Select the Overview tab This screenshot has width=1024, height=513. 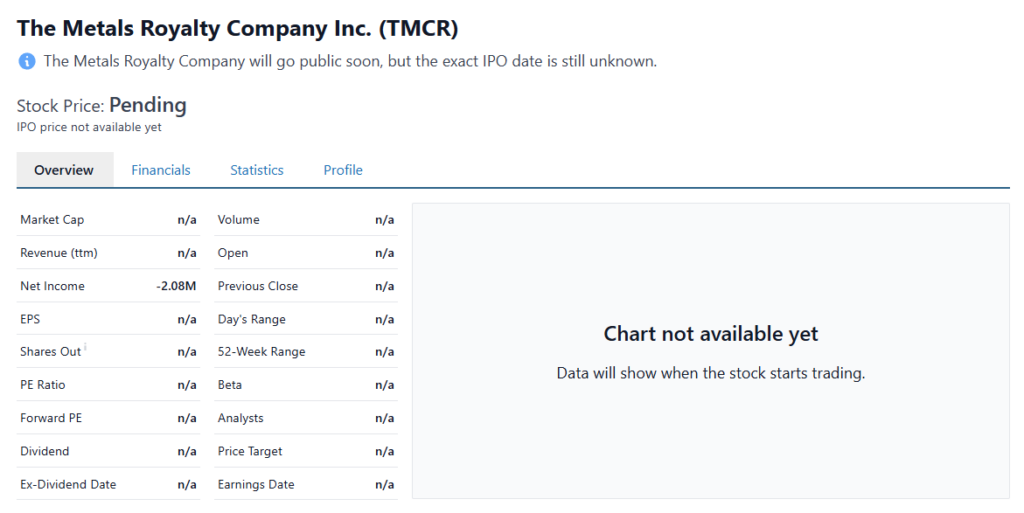coord(64,170)
